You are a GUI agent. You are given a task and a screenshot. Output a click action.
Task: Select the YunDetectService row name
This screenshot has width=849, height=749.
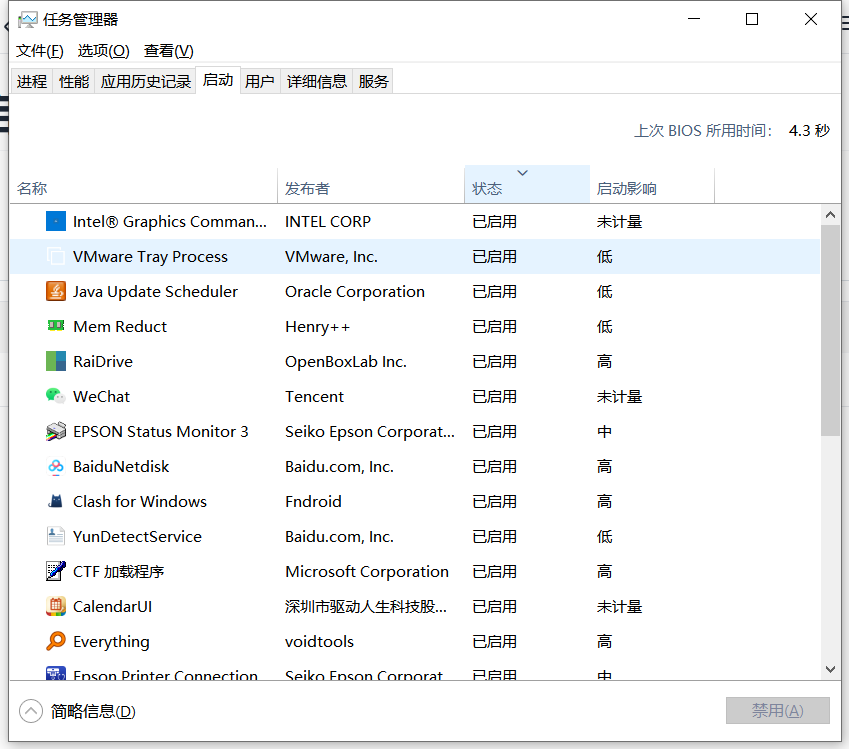click(138, 537)
